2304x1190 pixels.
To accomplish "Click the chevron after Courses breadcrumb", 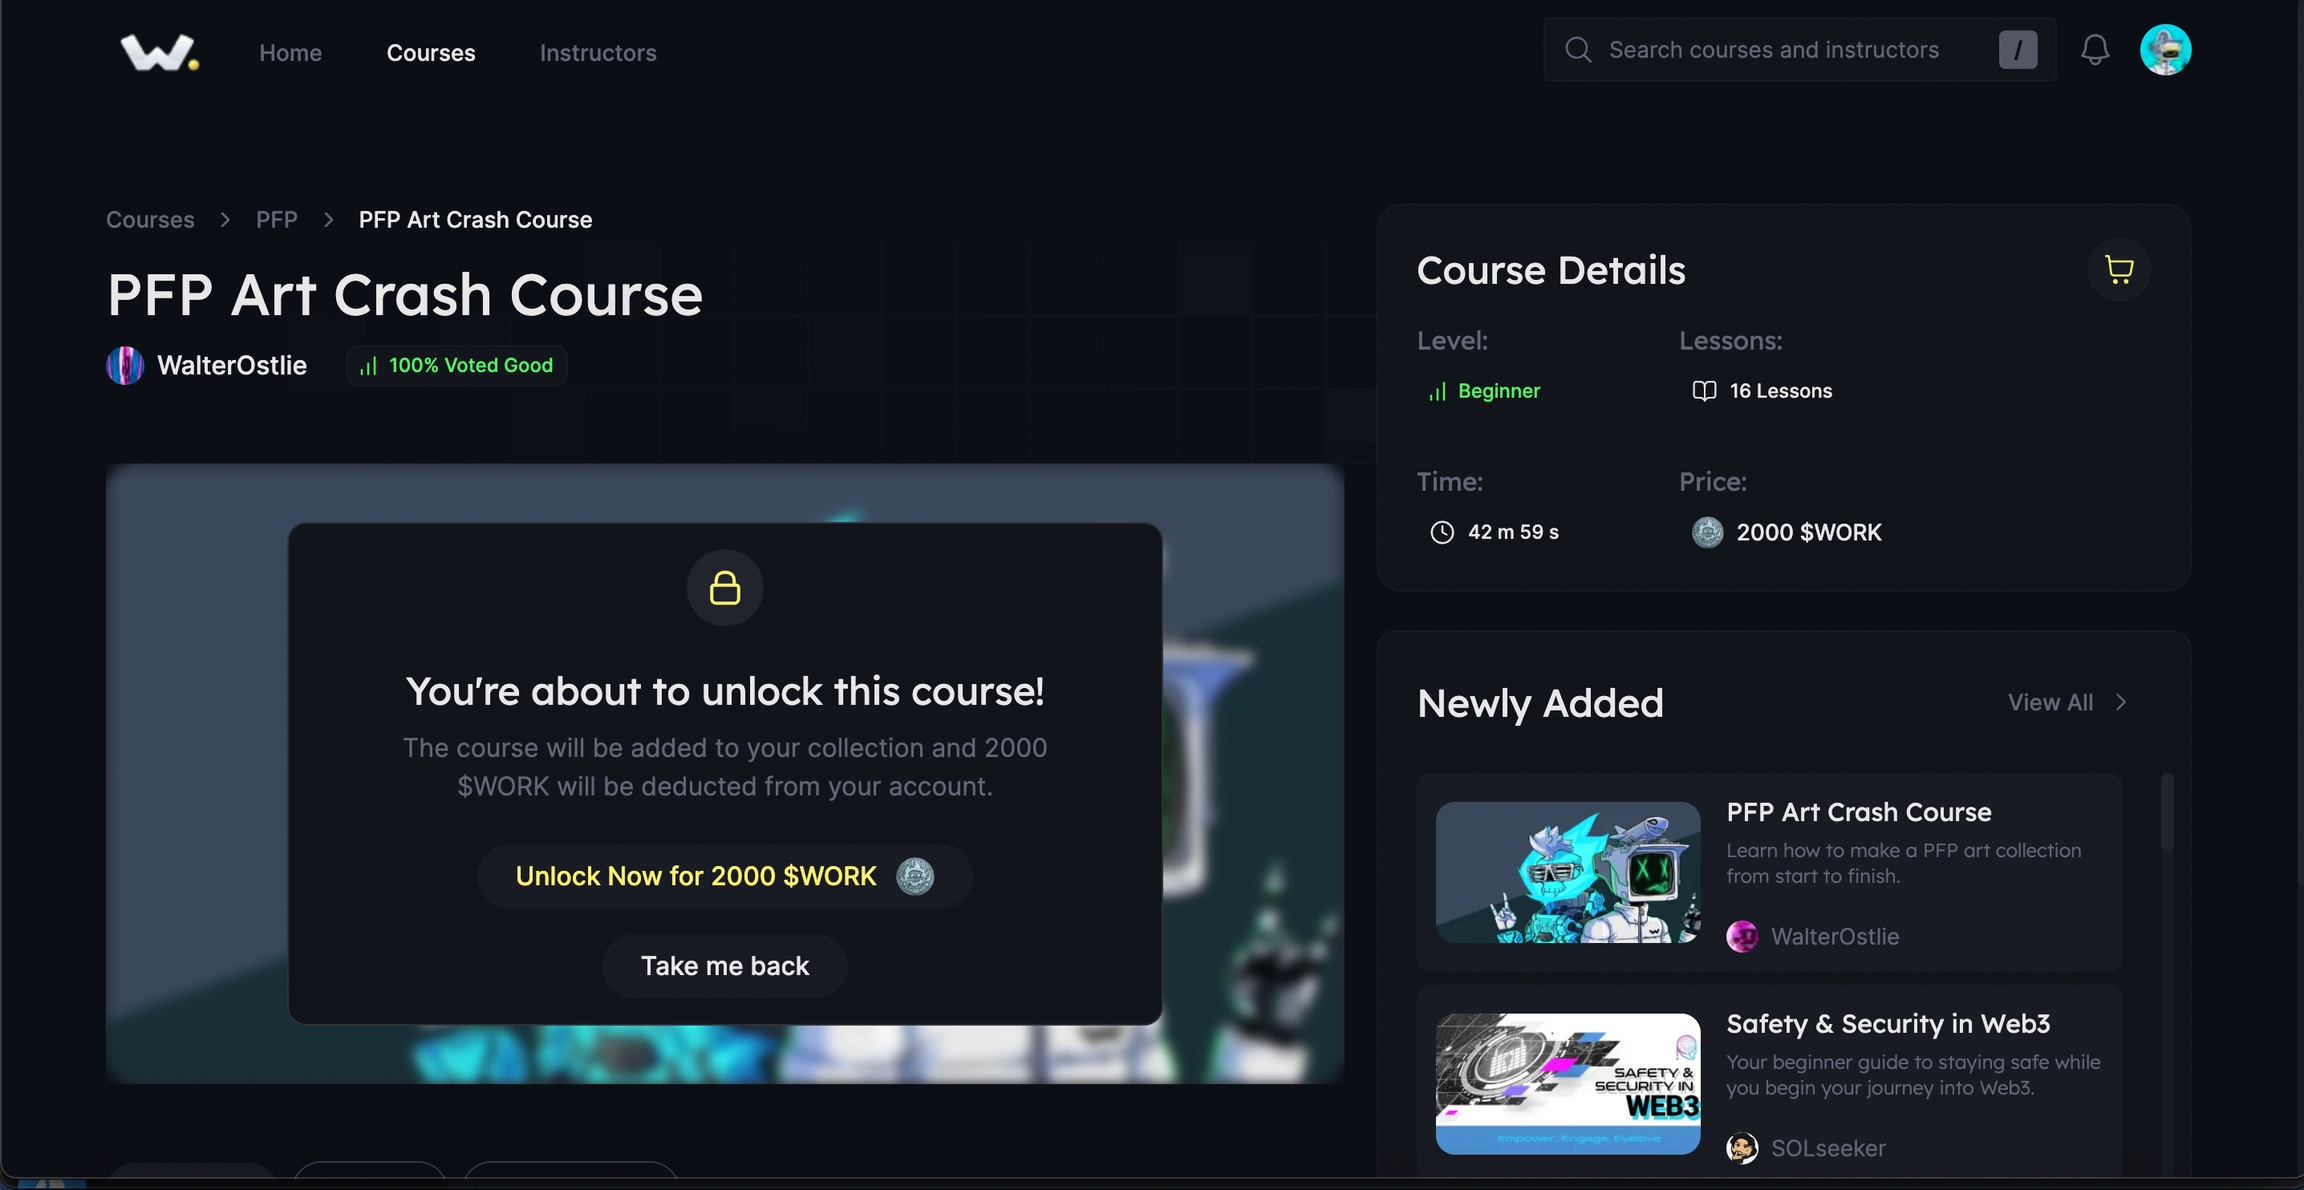I will (225, 220).
